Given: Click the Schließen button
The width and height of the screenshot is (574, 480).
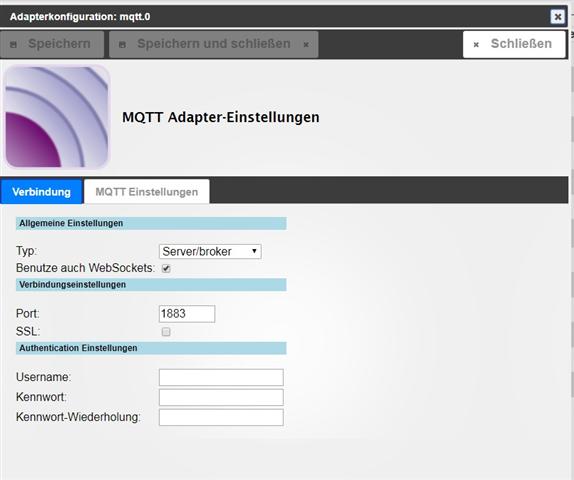Looking at the screenshot, I should click(514, 44).
